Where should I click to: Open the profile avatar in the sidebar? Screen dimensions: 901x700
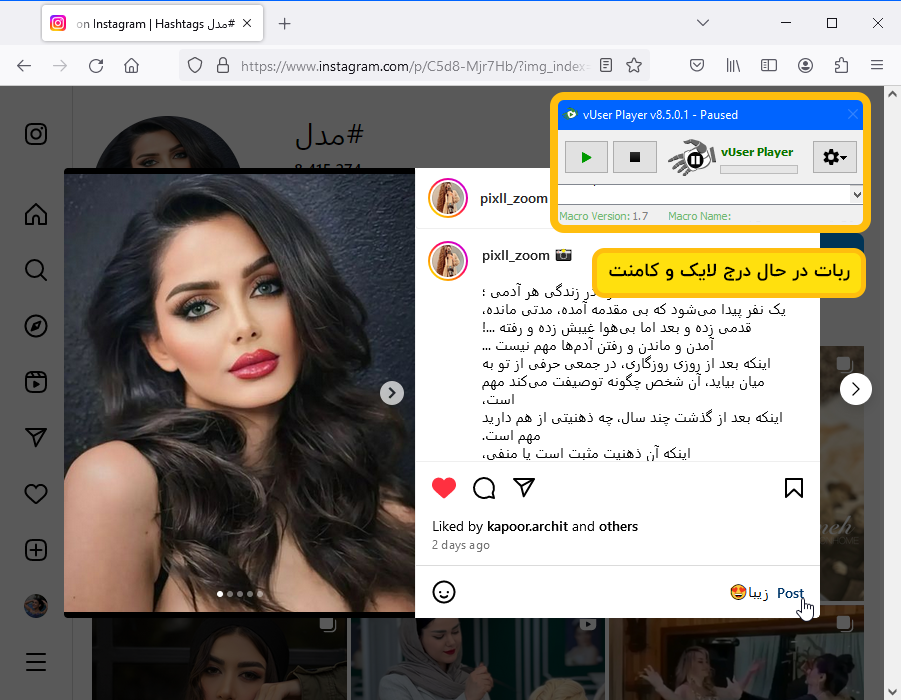[36, 606]
